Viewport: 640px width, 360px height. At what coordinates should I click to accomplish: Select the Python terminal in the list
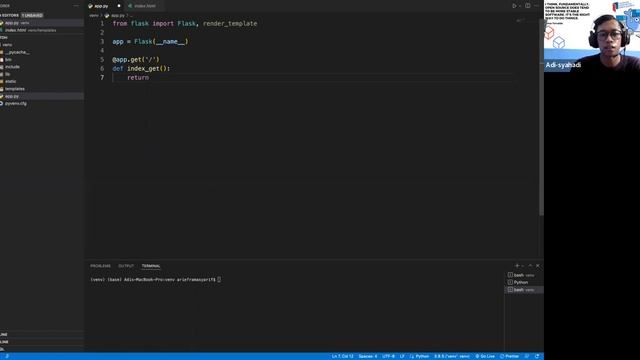524,282
